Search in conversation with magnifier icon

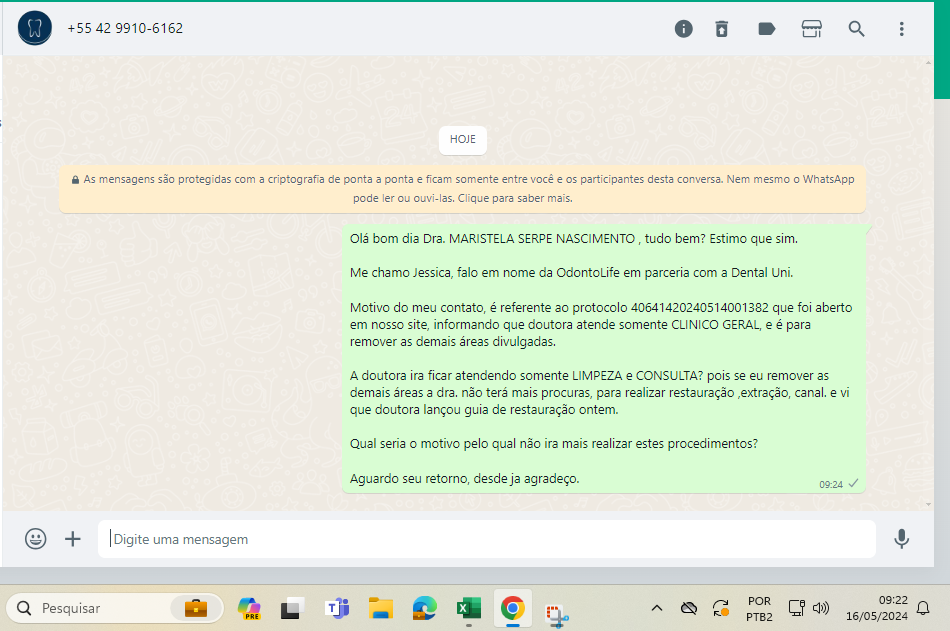click(856, 28)
